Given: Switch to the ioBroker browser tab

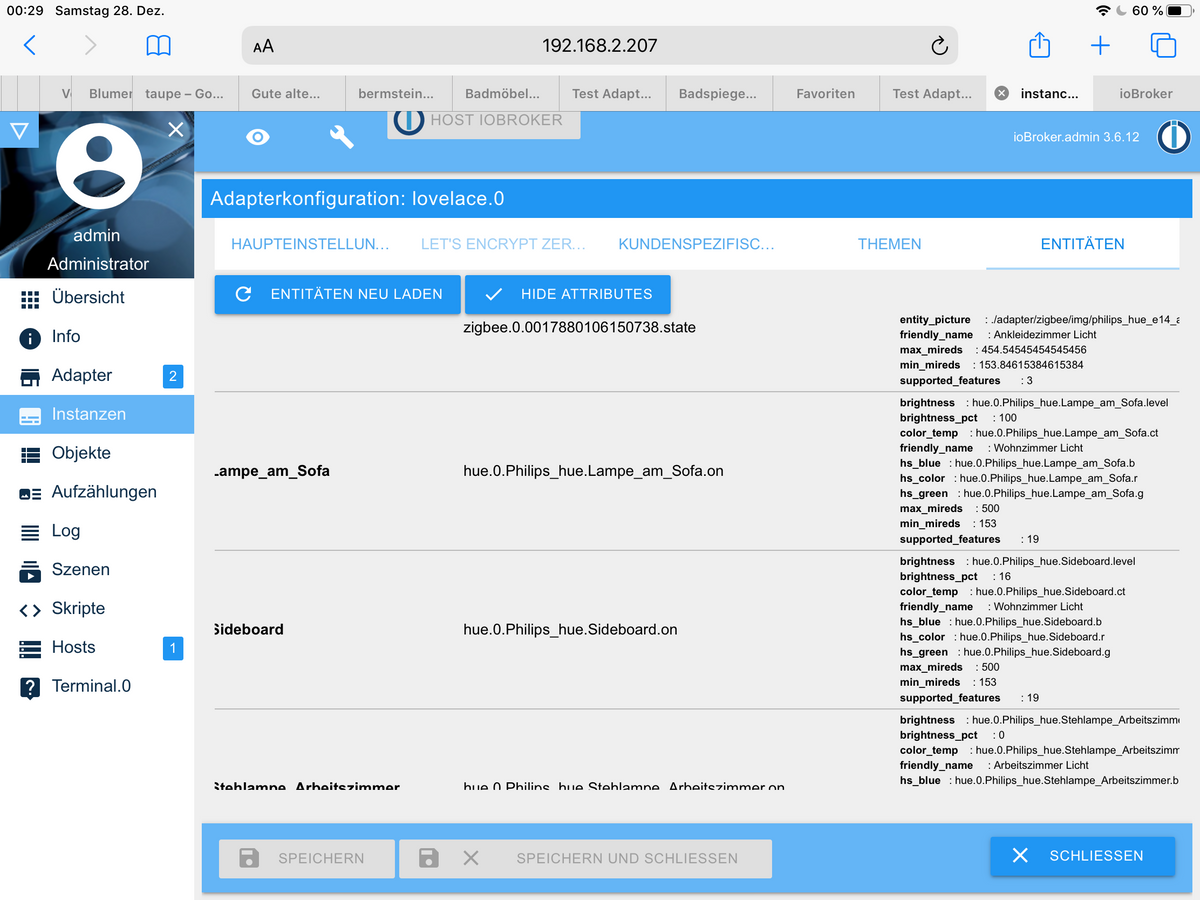Looking at the screenshot, I should click(1146, 93).
